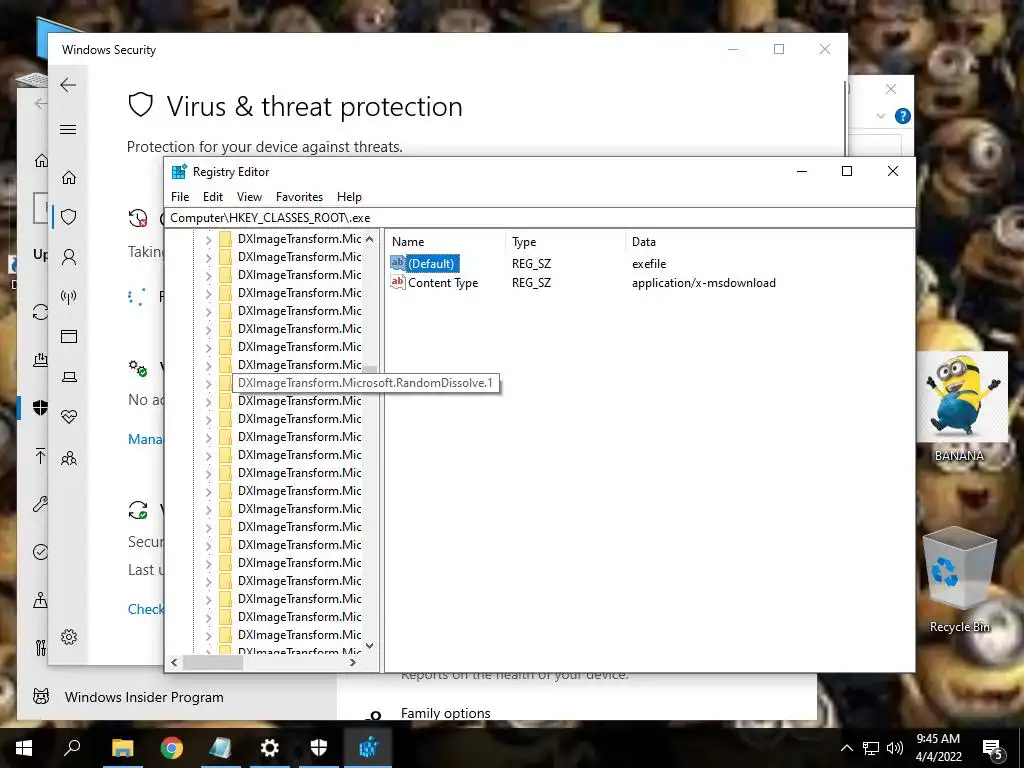The height and width of the screenshot is (768, 1024).
Task: Open the notification center in the taskbar
Action: 992,749
